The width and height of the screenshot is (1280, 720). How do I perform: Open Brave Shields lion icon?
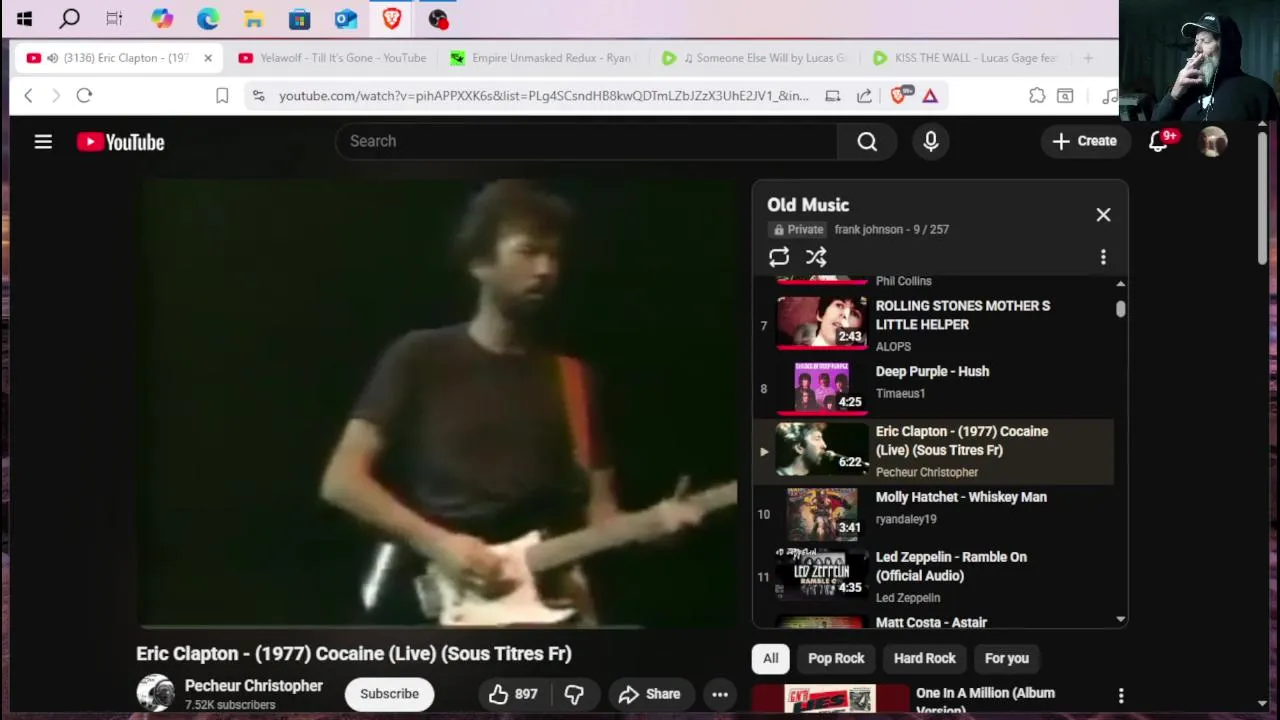[899, 96]
